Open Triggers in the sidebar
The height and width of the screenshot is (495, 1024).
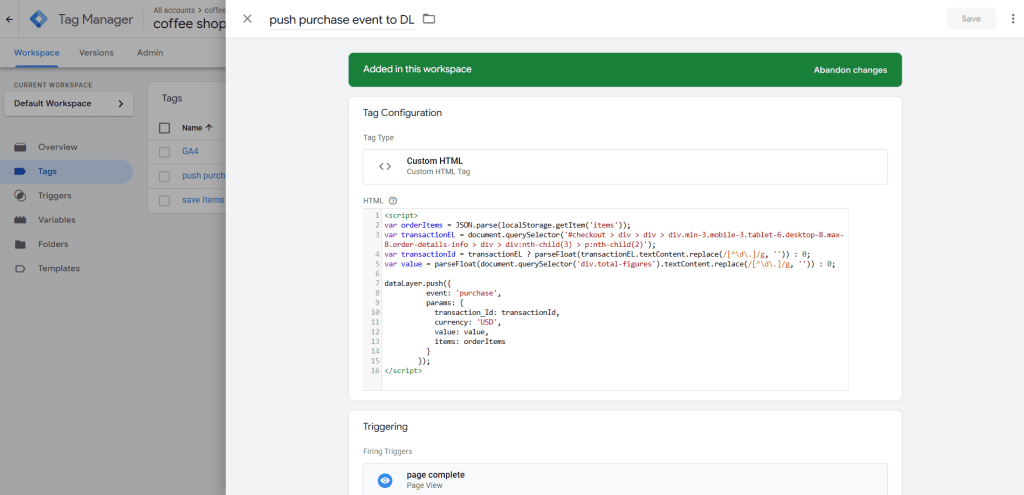(x=55, y=196)
